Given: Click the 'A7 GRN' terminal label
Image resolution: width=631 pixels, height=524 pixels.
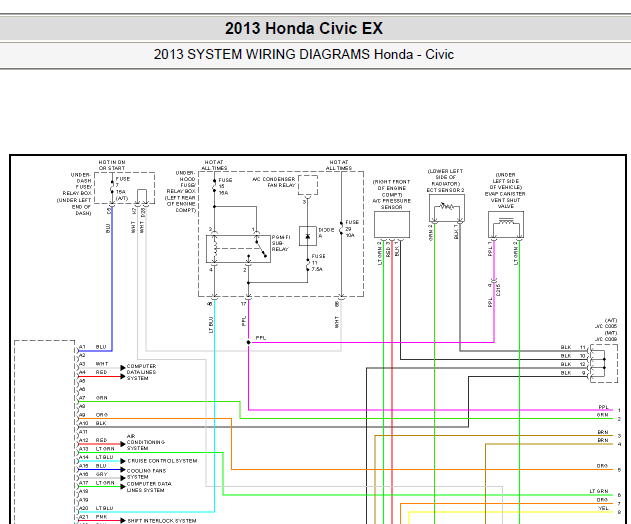Looking at the screenshot, I should coord(93,398).
